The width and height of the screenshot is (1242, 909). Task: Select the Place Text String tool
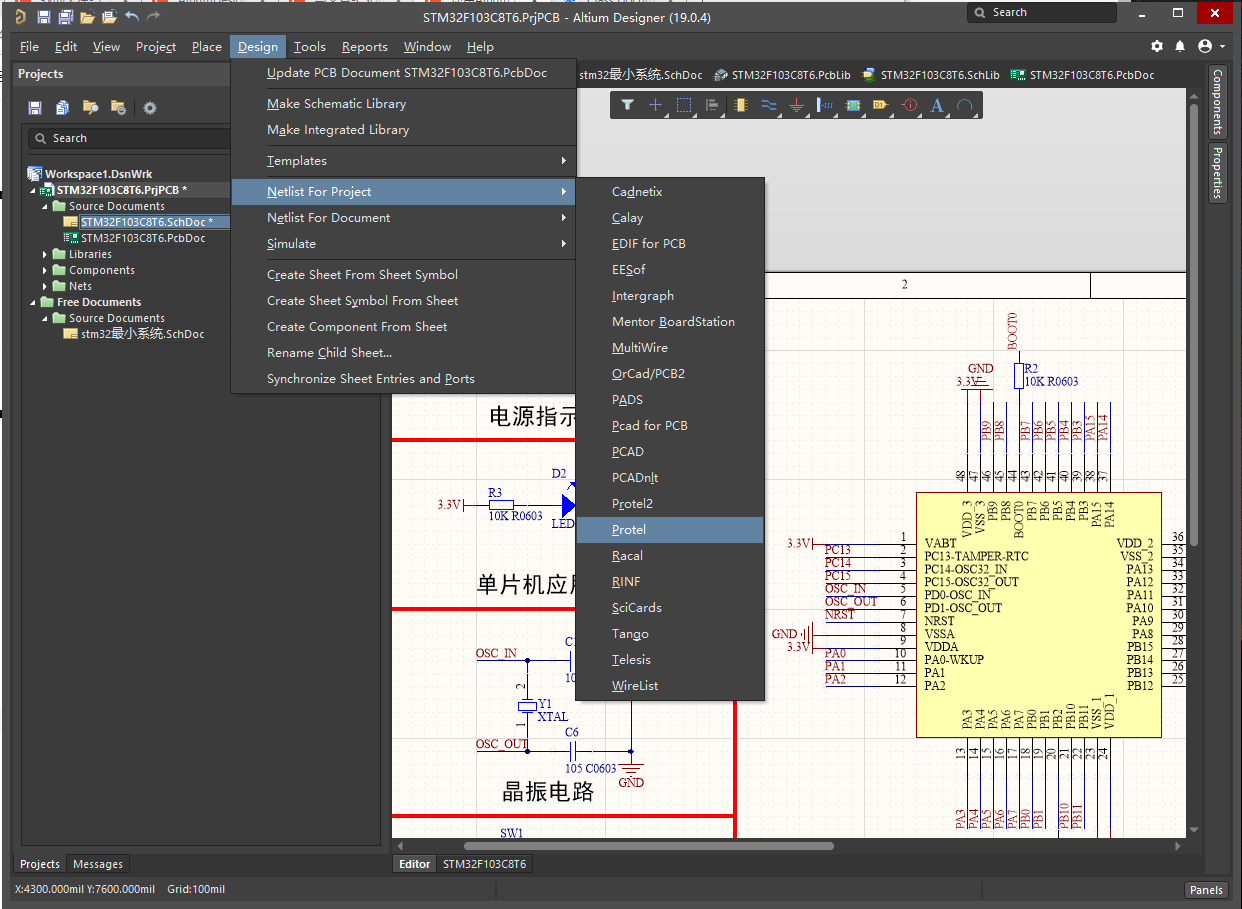[x=937, y=105]
